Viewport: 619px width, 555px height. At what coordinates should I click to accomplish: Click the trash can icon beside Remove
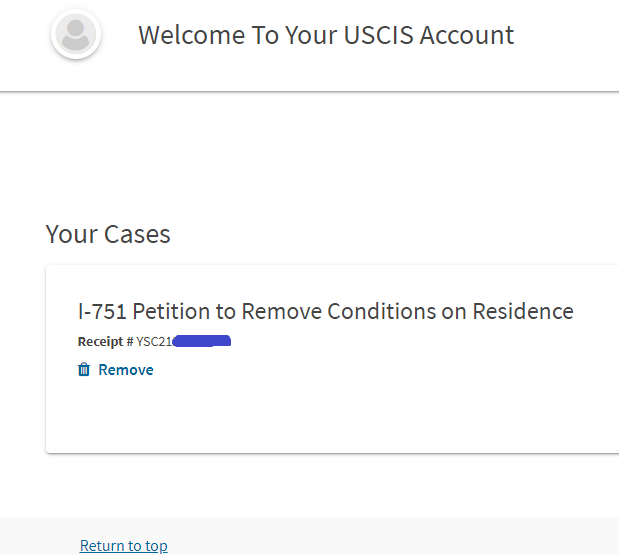84,369
